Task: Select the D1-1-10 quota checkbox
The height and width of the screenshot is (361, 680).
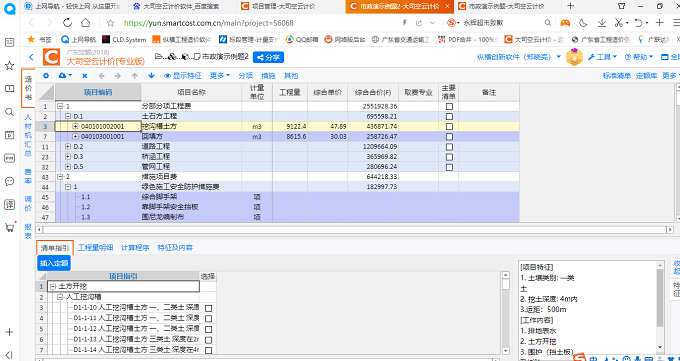Action: click(208, 308)
